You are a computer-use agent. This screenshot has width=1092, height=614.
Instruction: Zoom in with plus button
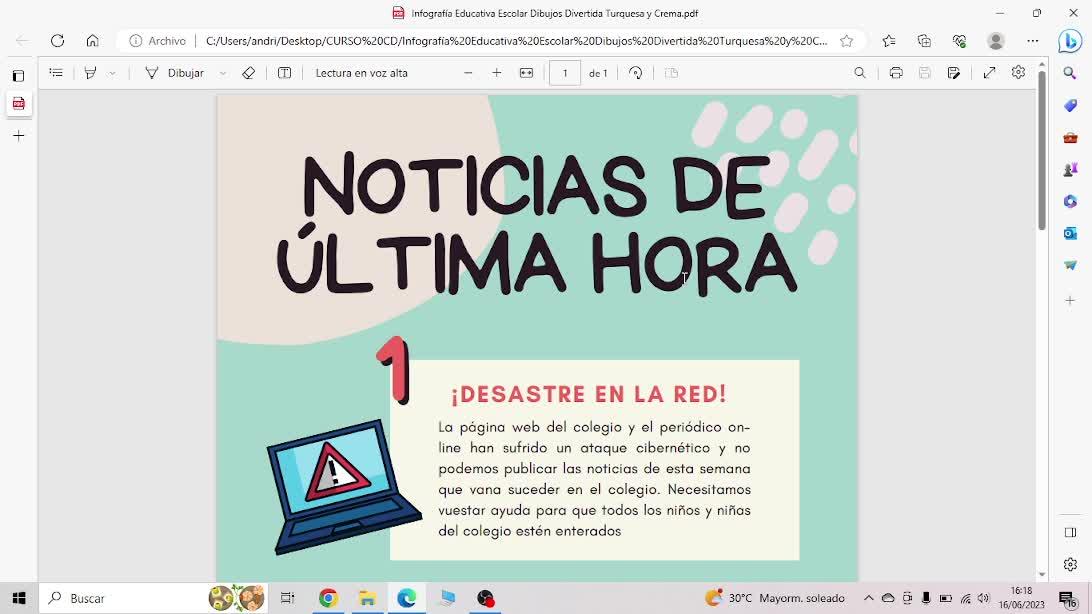tap(497, 72)
